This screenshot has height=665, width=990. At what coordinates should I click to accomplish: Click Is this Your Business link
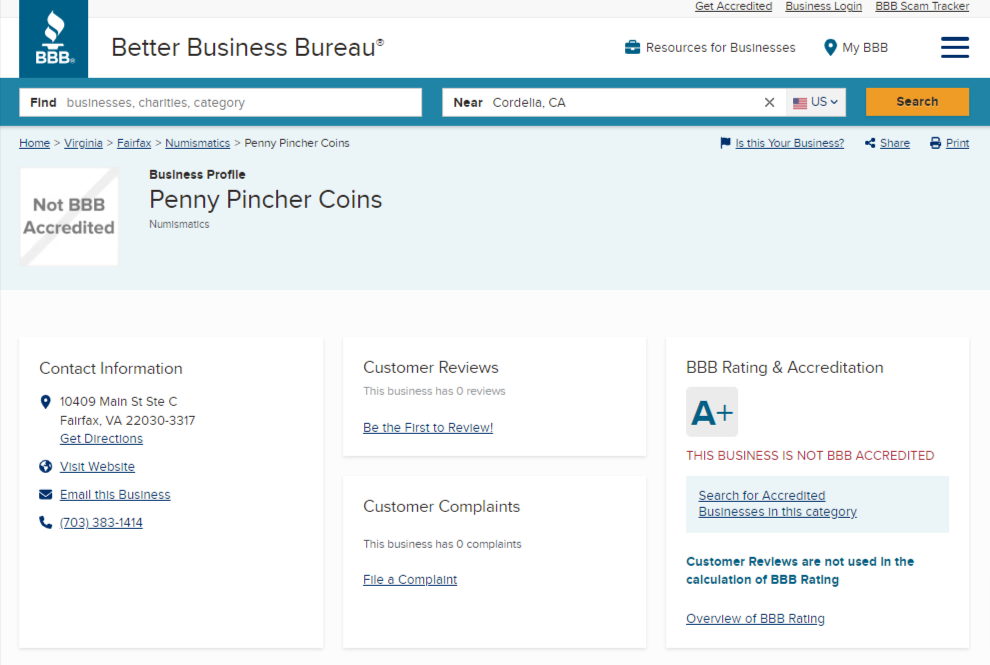click(x=789, y=143)
